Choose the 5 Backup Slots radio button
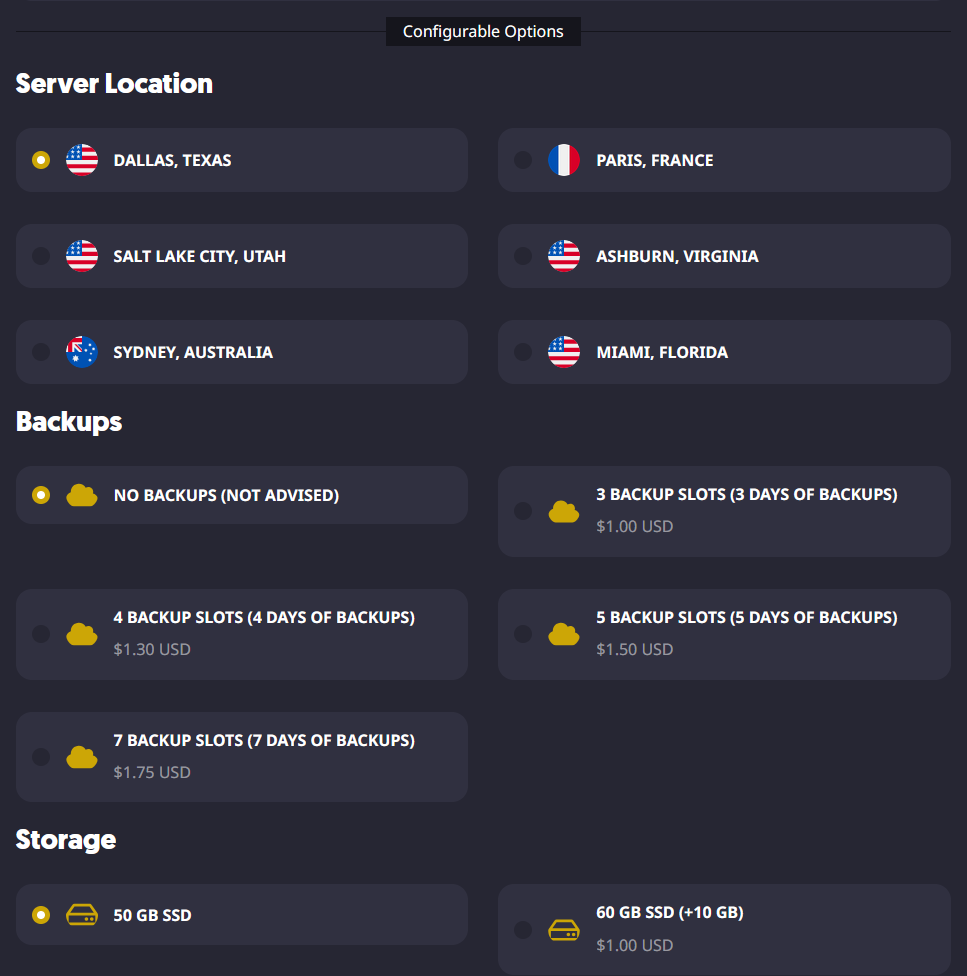The height and width of the screenshot is (976, 967). 523,634
